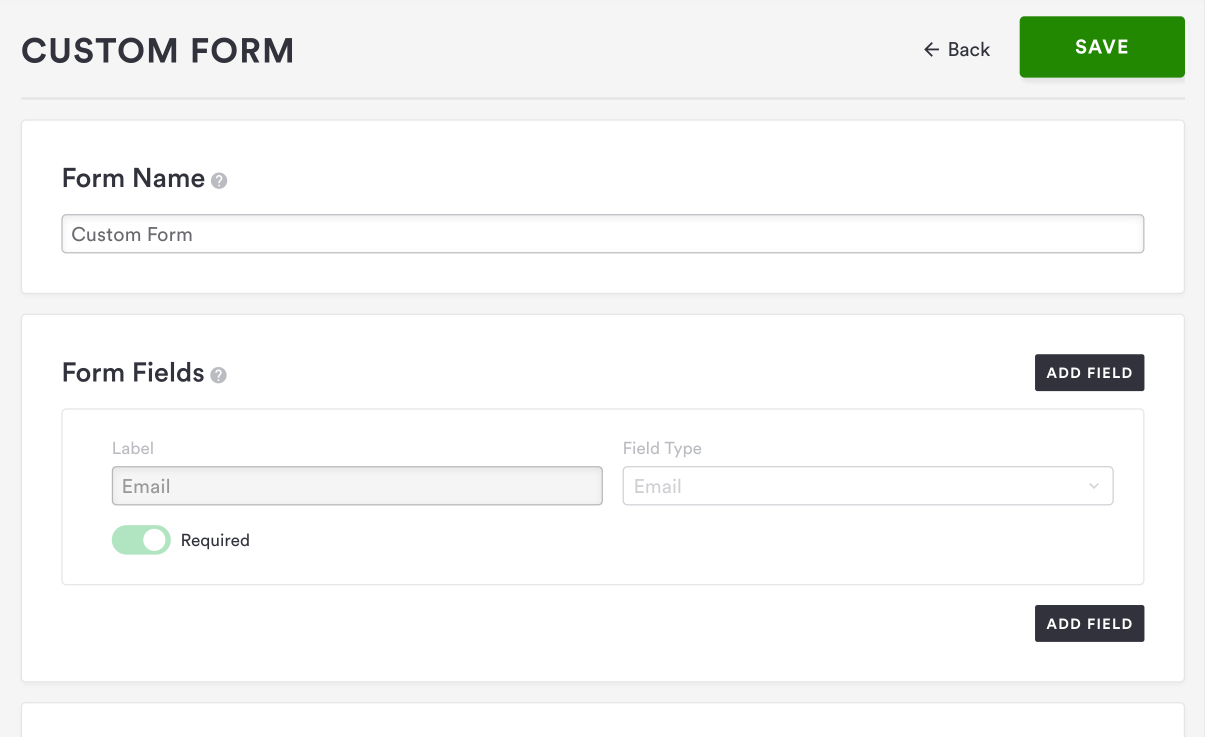Viewport: 1205px width, 737px height.
Task: Click the Form Fields section heading
Action: [133, 373]
